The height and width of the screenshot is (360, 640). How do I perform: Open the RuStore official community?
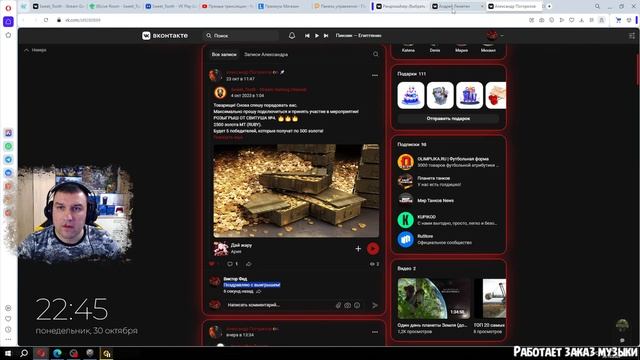[x=448, y=239]
